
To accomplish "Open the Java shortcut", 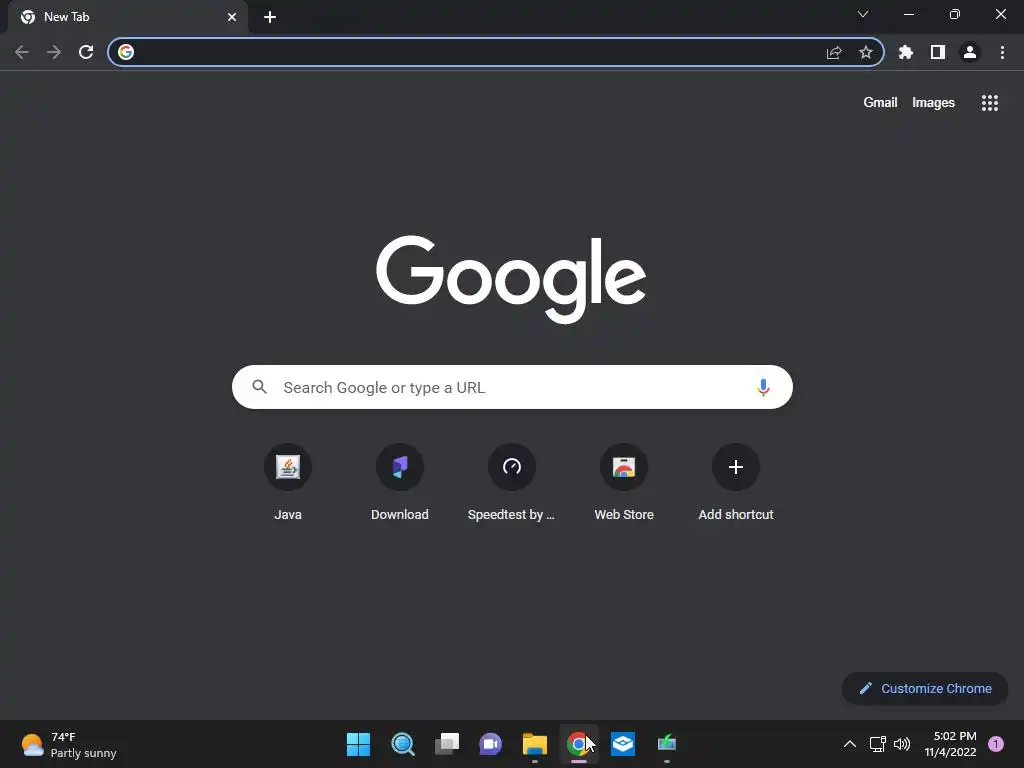I will click(288, 482).
